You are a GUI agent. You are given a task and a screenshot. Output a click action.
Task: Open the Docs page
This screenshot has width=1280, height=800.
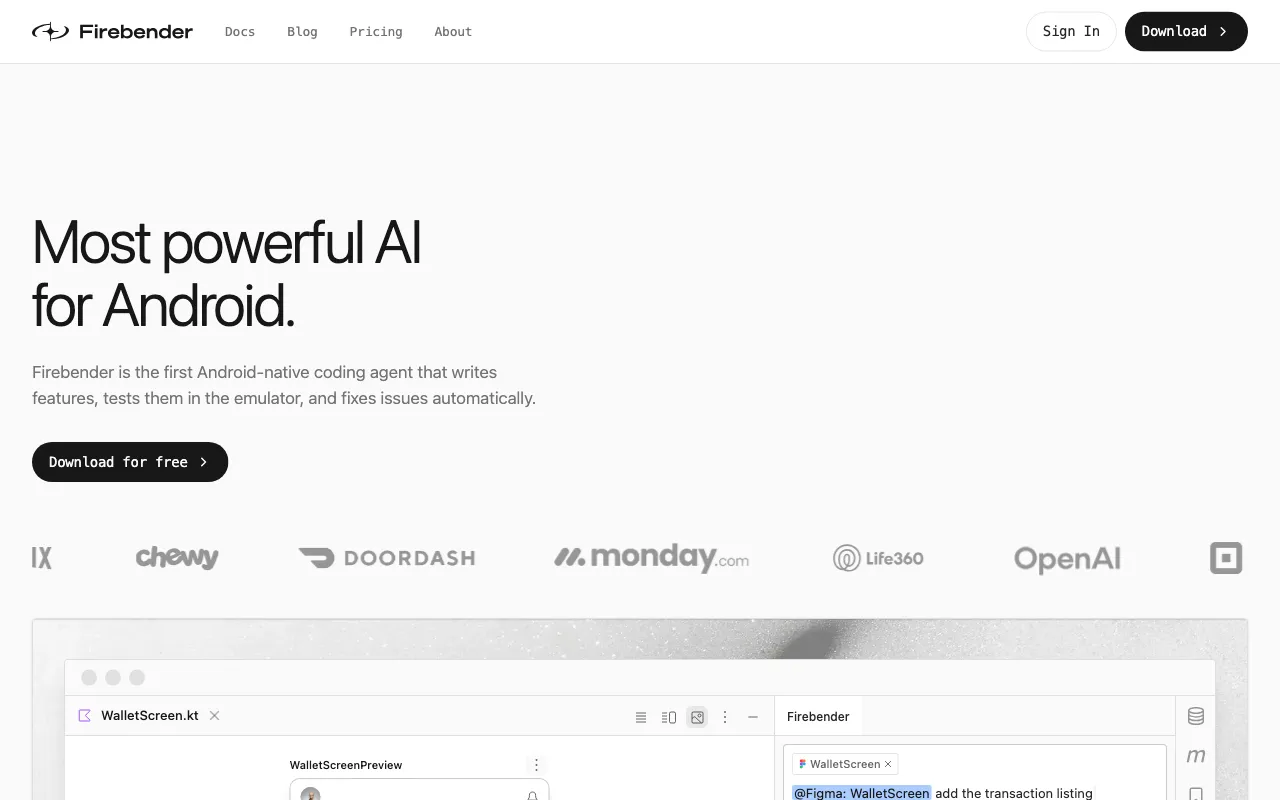click(x=240, y=32)
